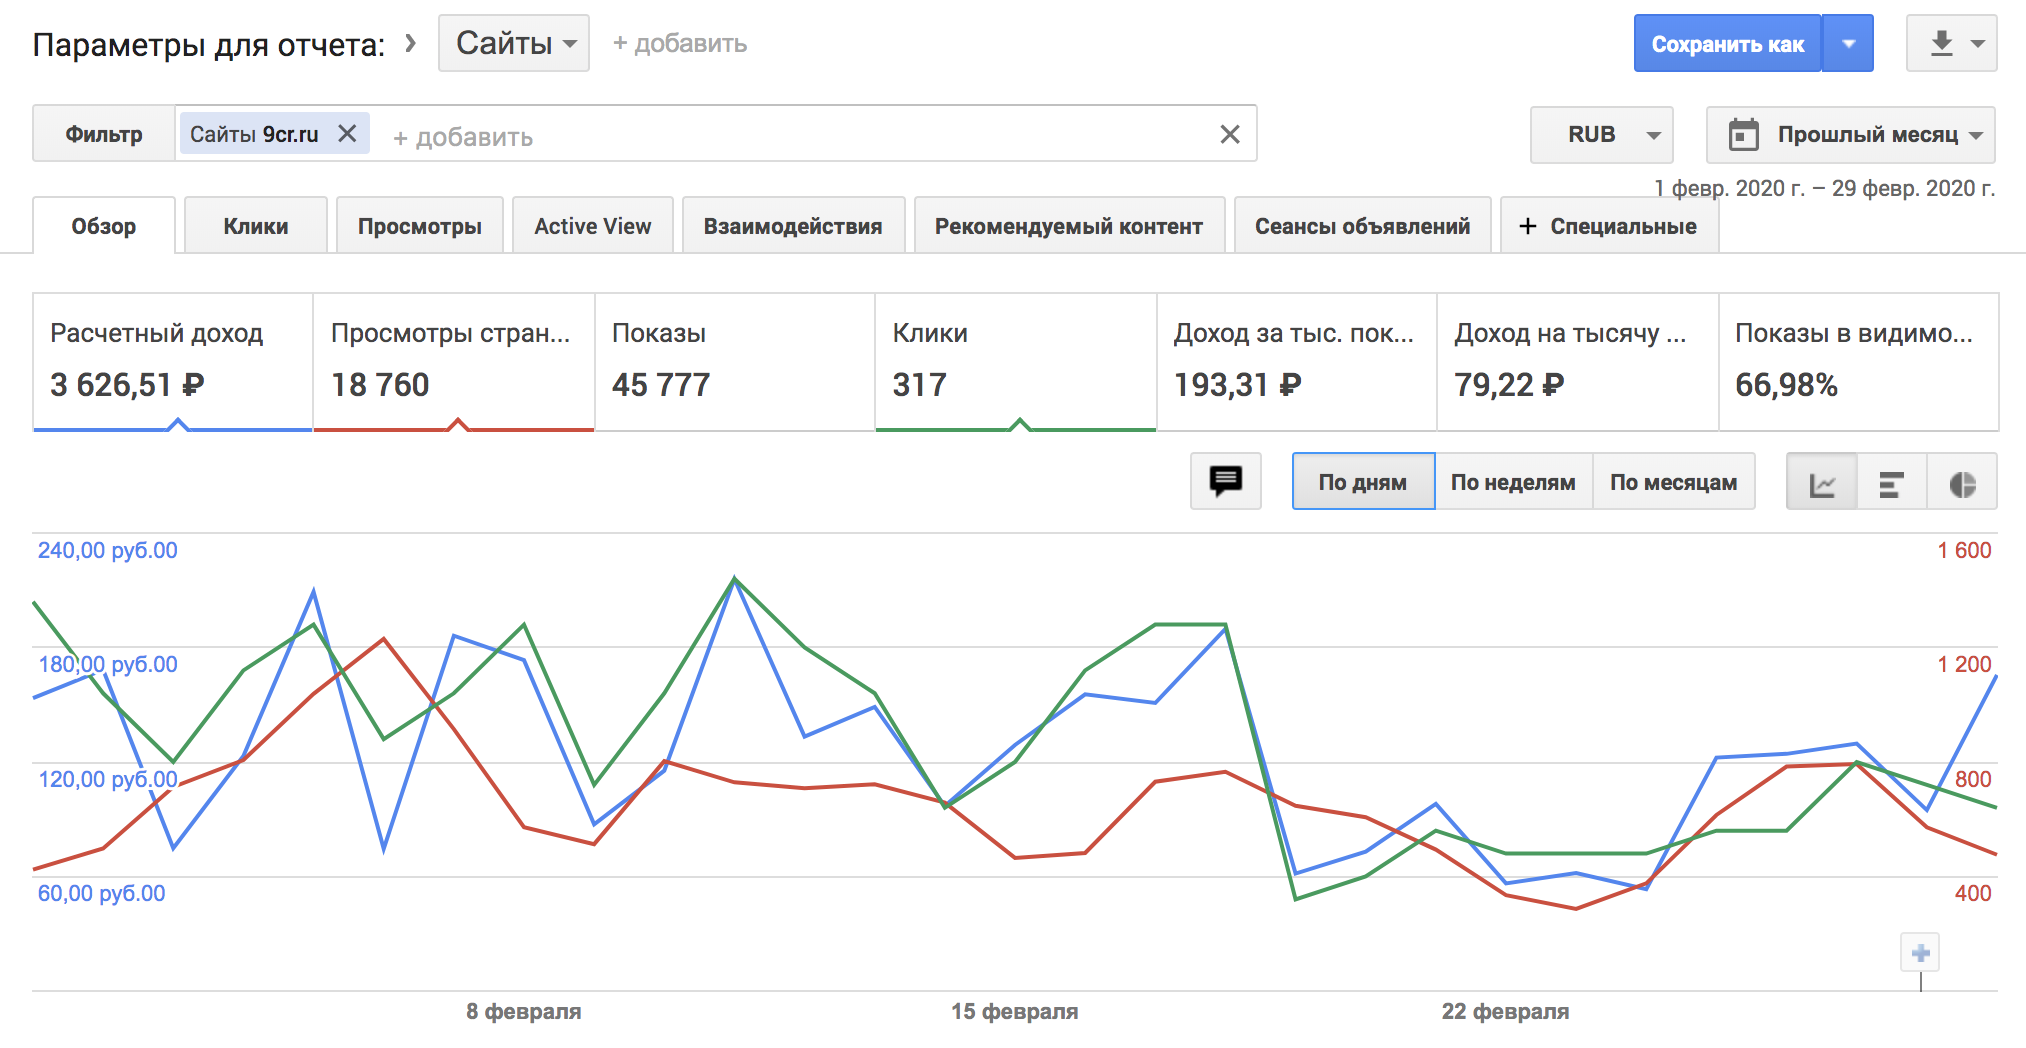Open the chart annotations comment icon
This screenshot has height=1048, width=2026.
[1225, 481]
